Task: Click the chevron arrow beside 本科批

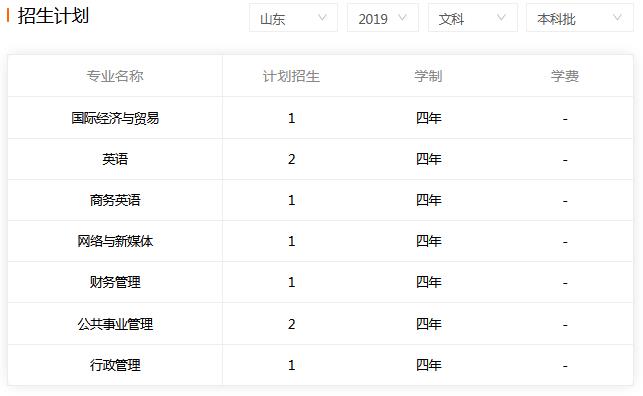Action: coord(617,18)
